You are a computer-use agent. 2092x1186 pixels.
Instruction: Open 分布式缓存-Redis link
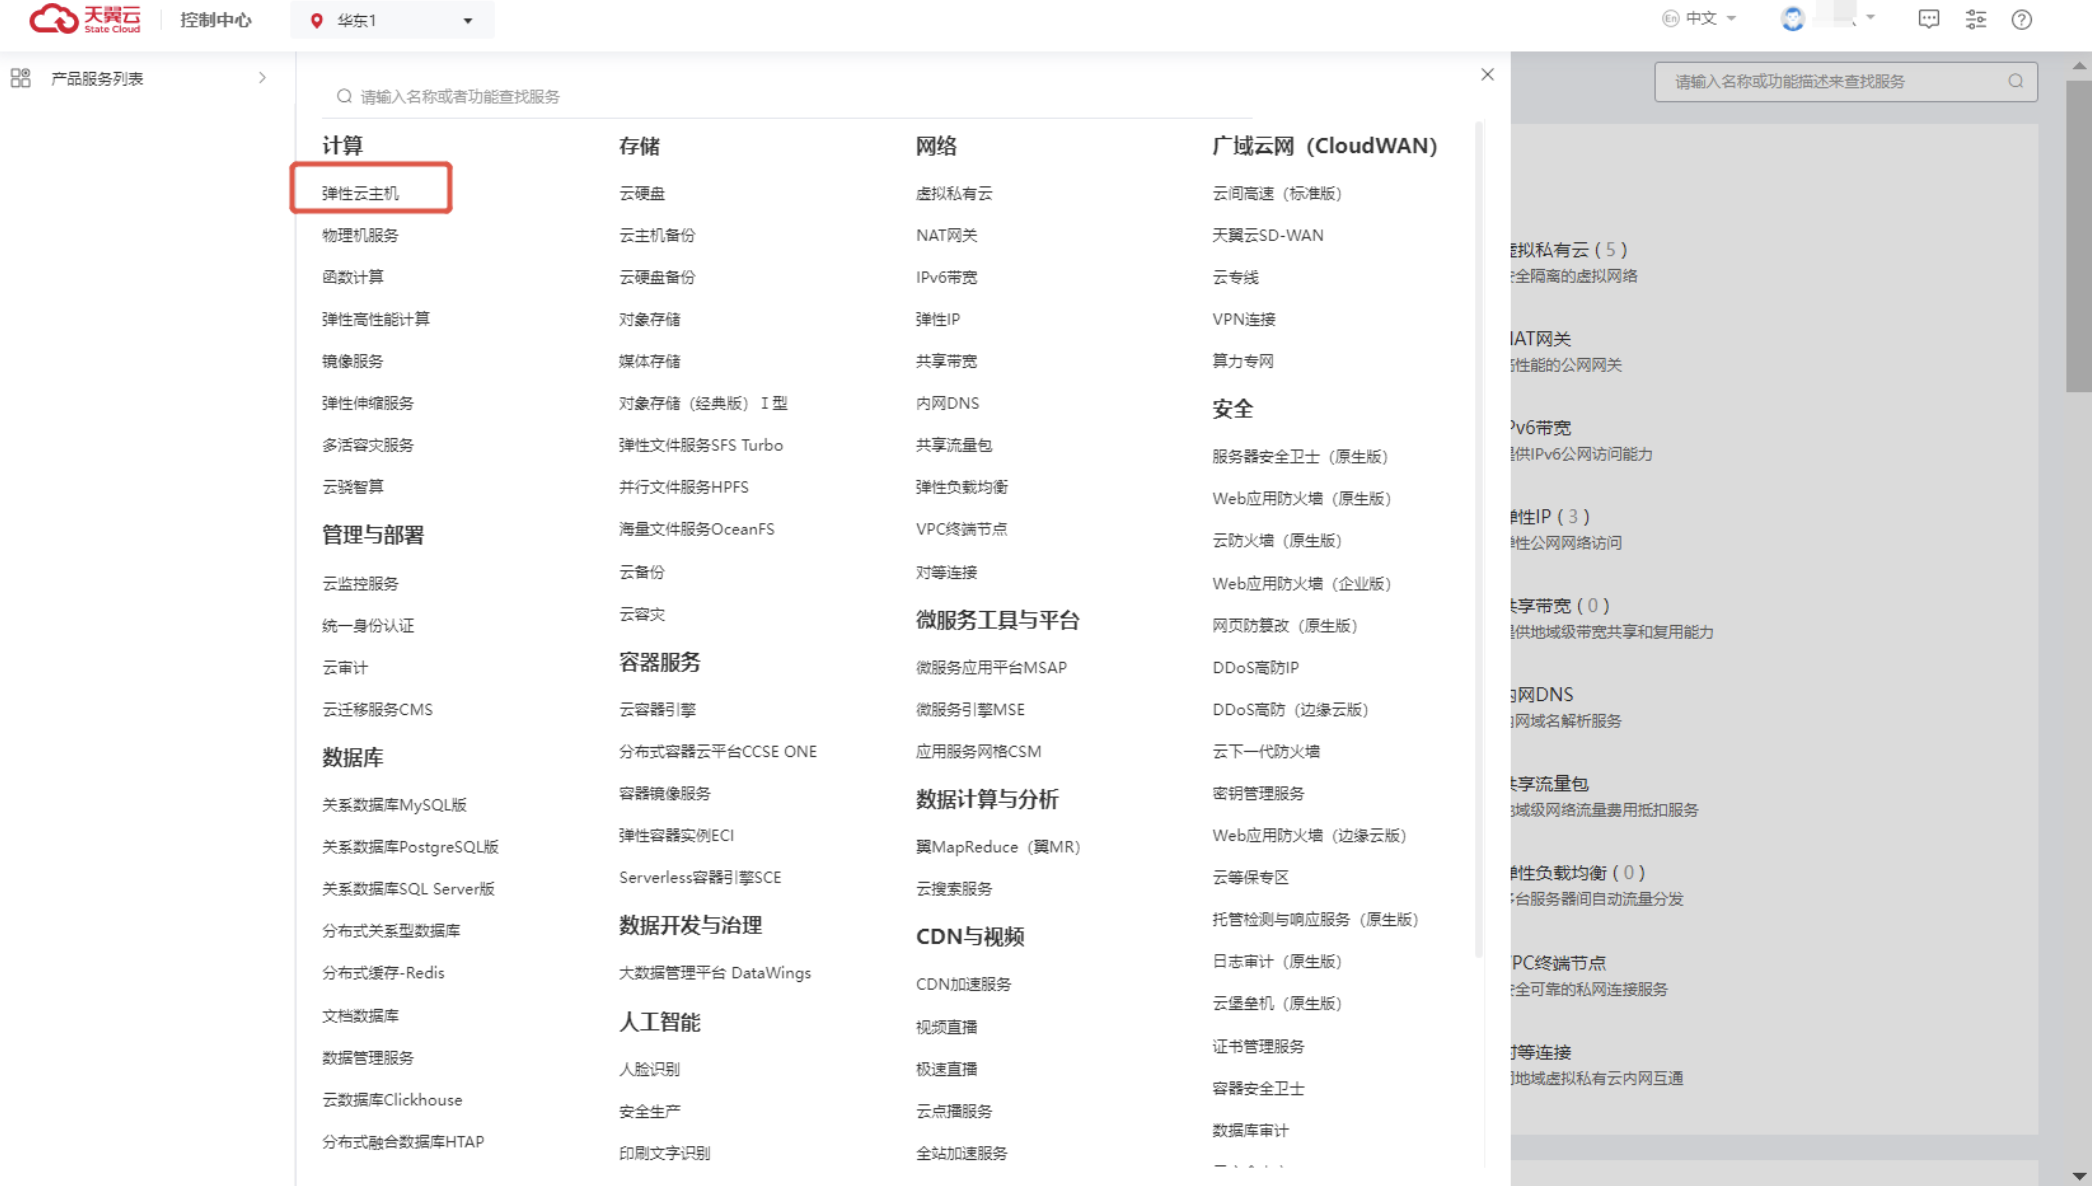pyautogui.click(x=383, y=973)
